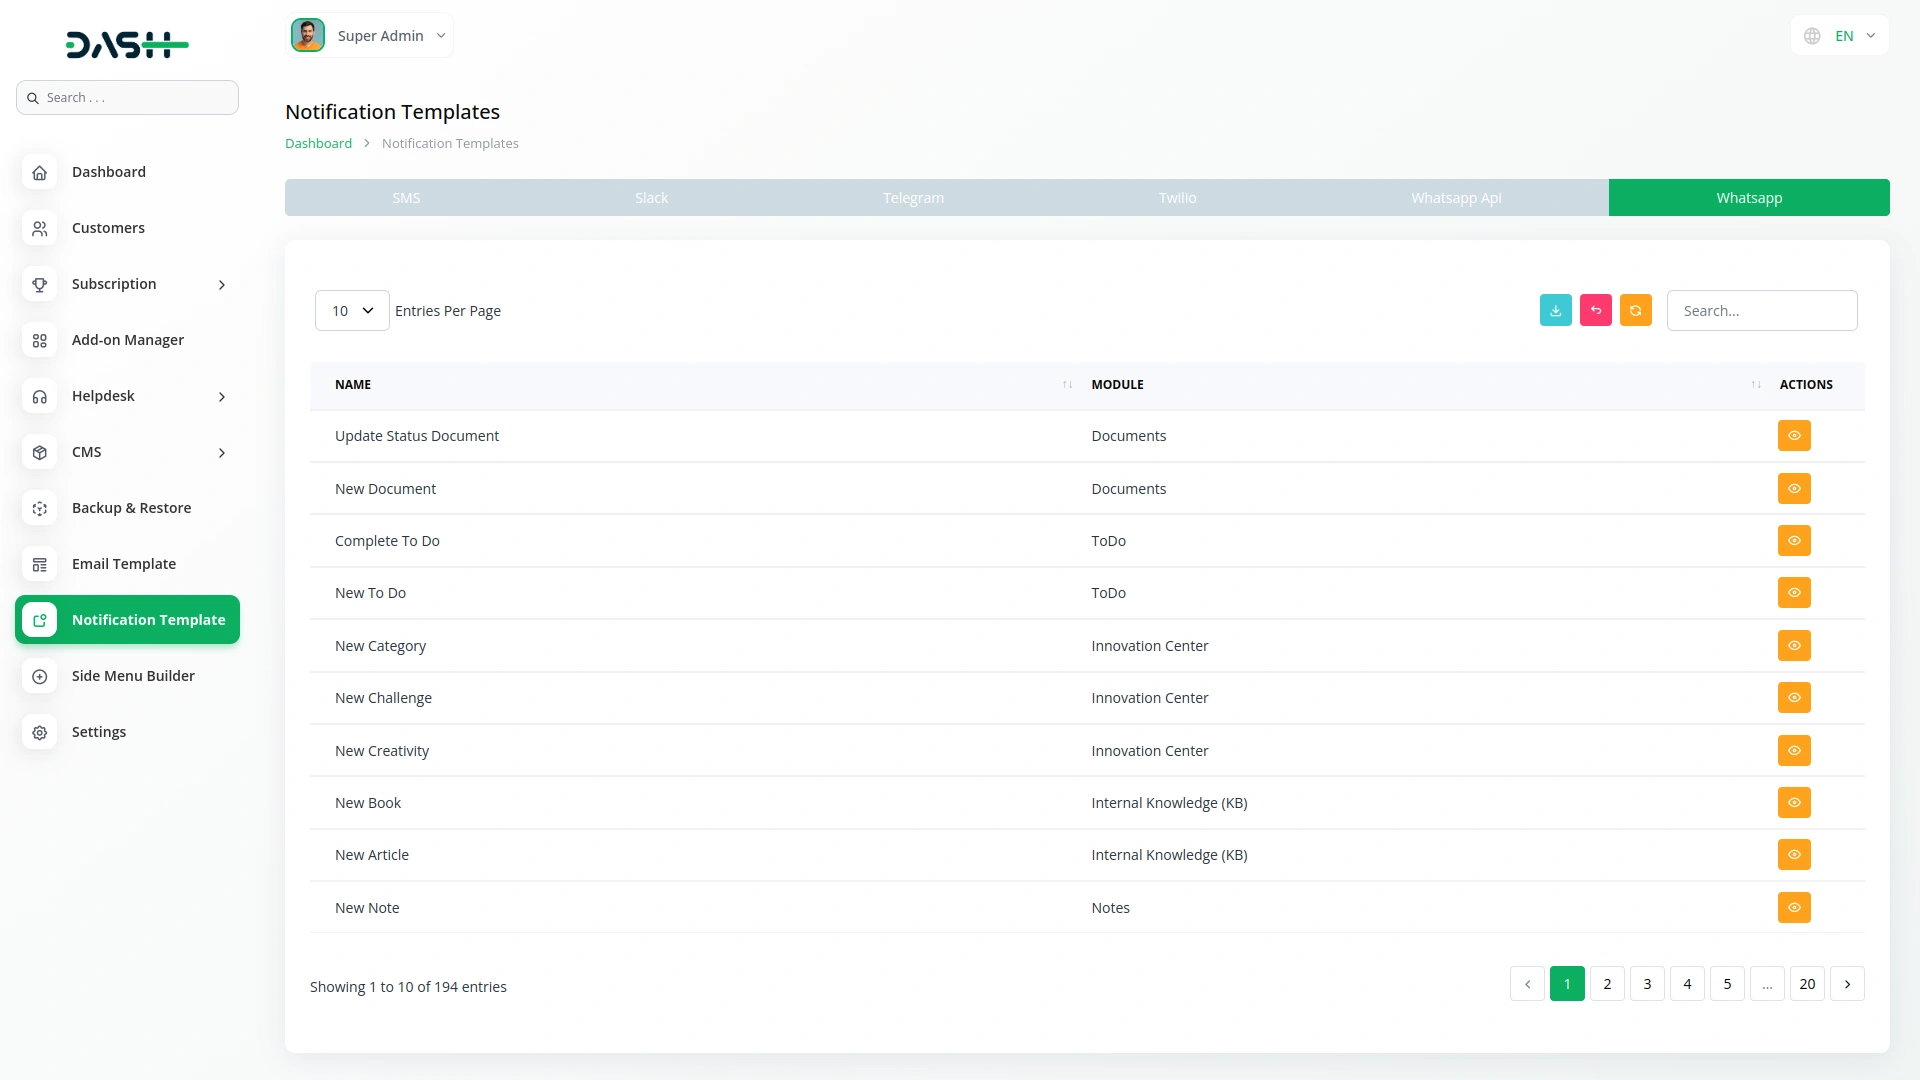This screenshot has height=1080, width=1920.
Task: Switch to the Slack tab
Action: pos(651,198)
